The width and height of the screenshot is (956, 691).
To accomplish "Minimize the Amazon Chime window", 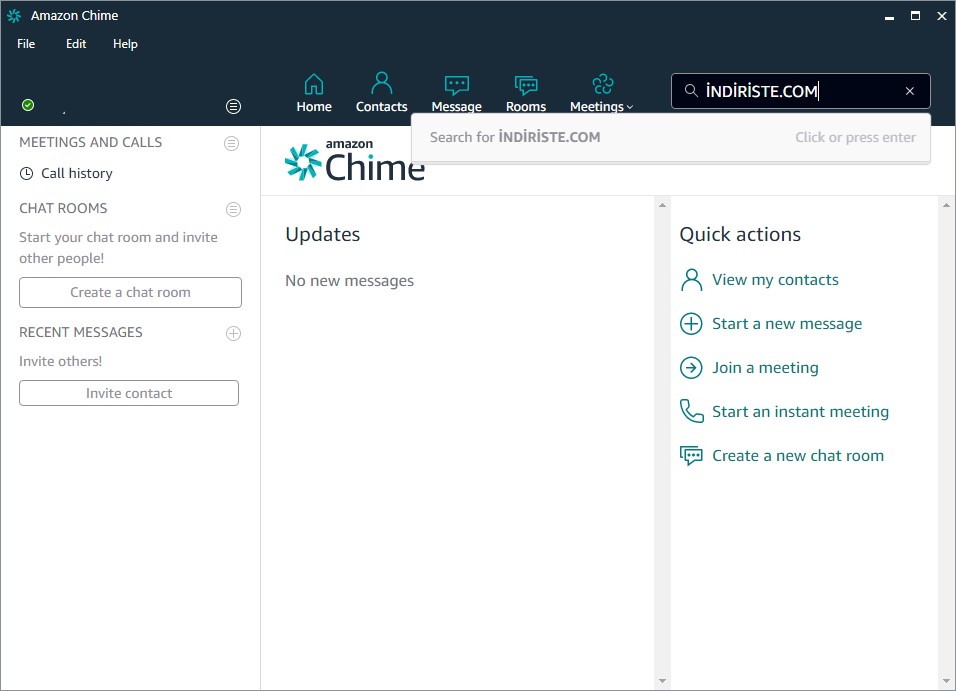I will tap(890, 16).
